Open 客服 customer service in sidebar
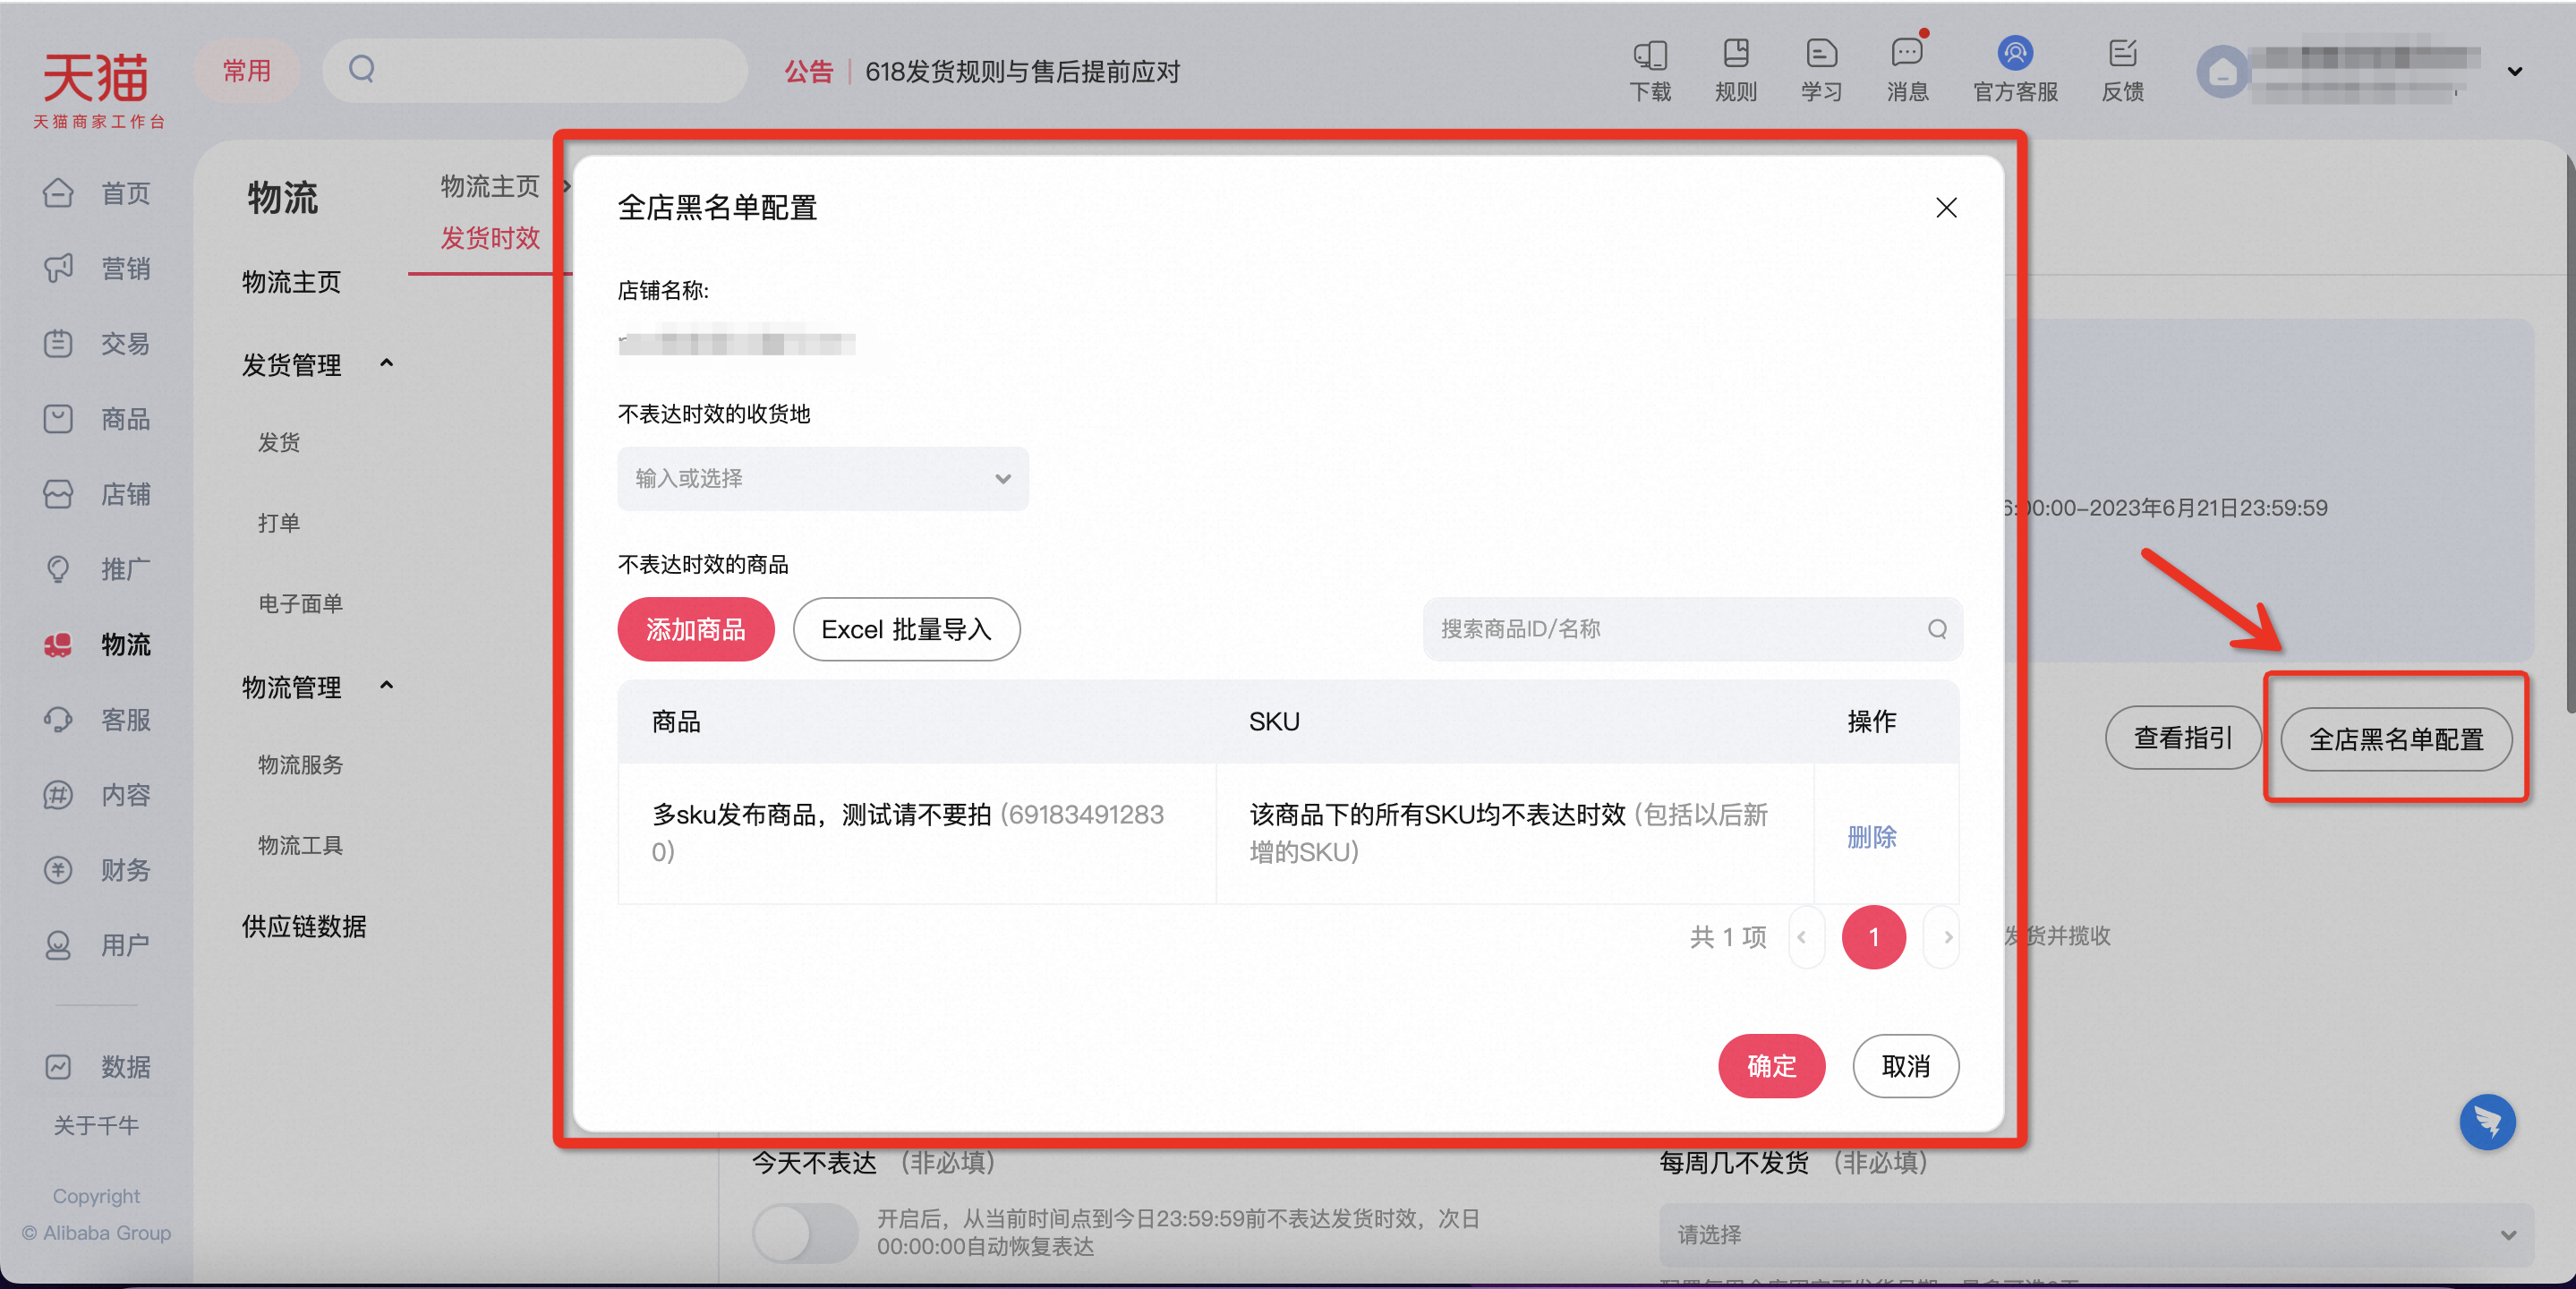2576x1289 pixels. pyautogui.click(x=98, y=719)
